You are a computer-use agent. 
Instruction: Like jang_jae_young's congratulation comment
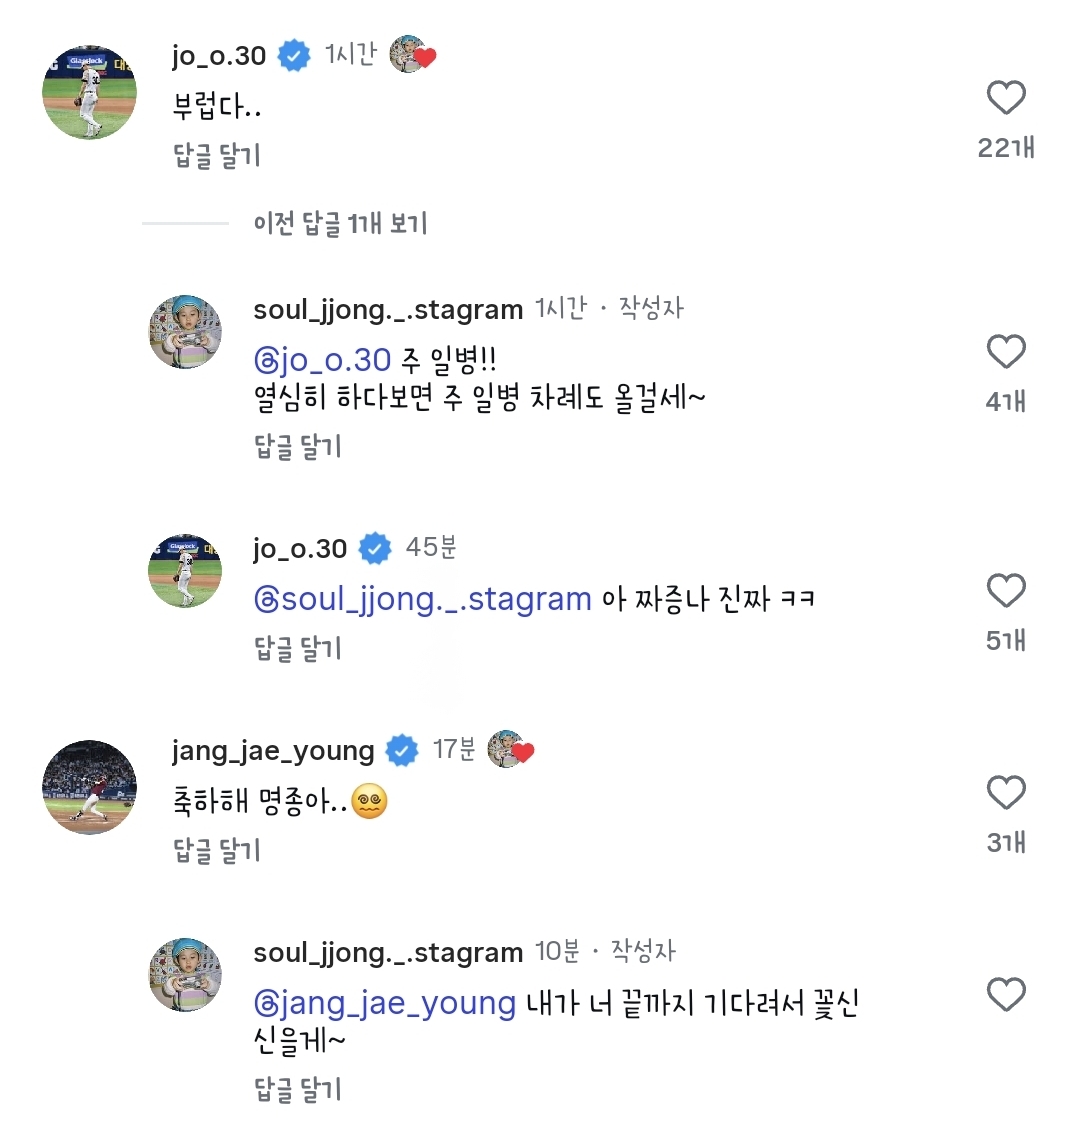(1006, 793)
